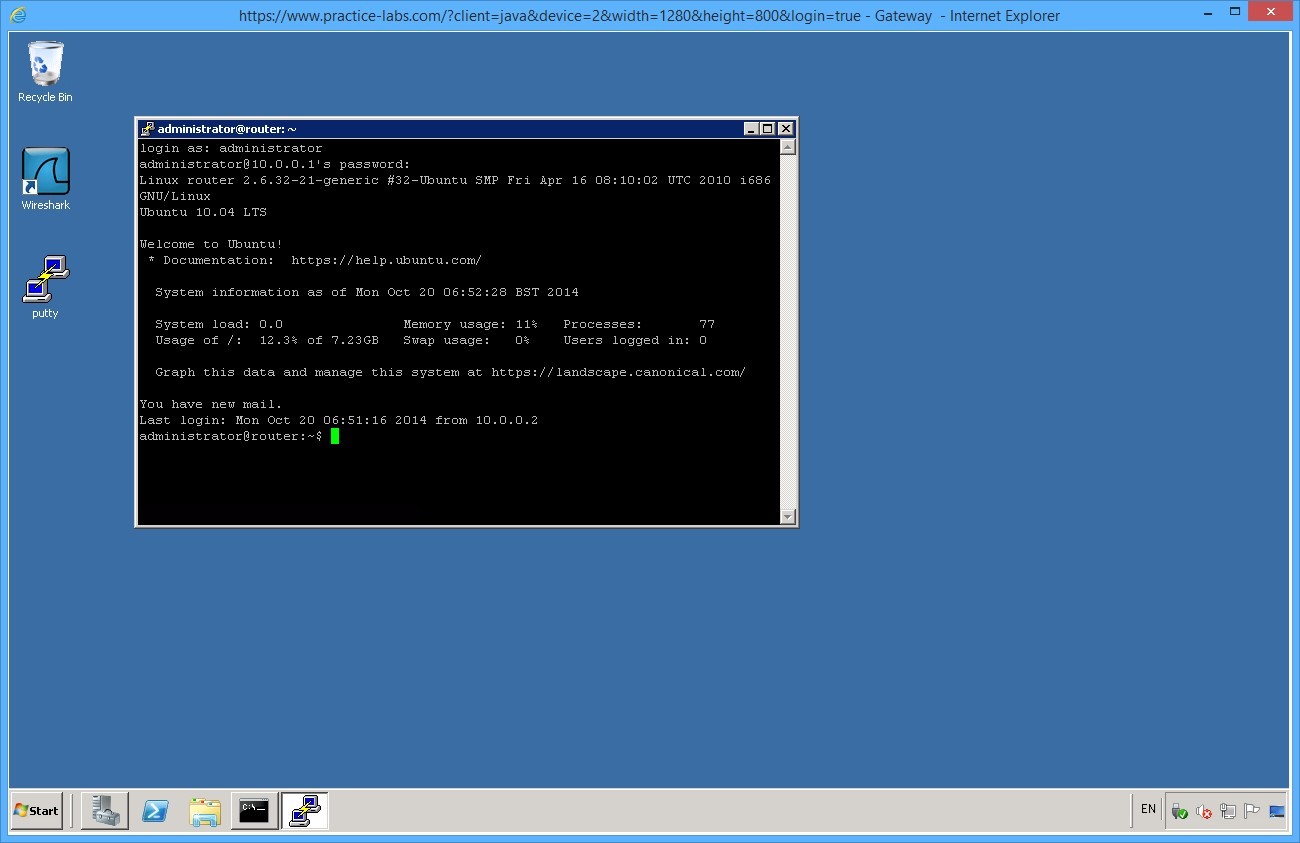
Task: Click the help.ubuntu.com documentation link
Action: click(x=386, y=260)
